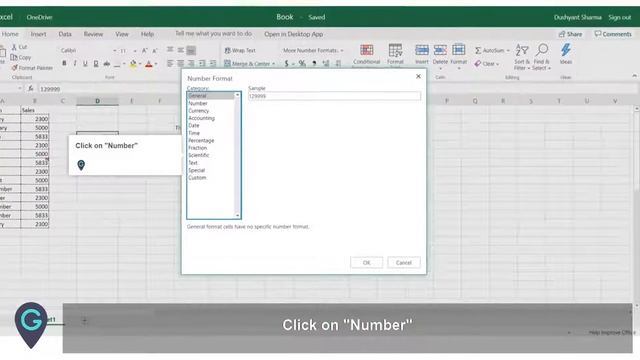Viewport: 640px width, 360px height.
Task: Toggle Double Underline formatting
Action: coord(96,63)
